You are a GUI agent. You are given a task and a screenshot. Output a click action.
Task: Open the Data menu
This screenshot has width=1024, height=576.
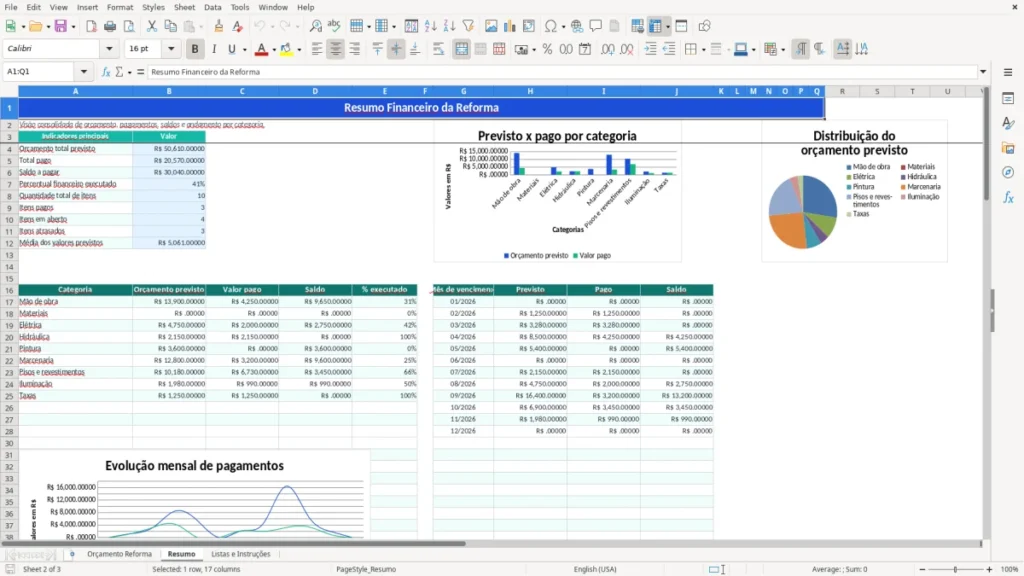[x=212, y=7]
